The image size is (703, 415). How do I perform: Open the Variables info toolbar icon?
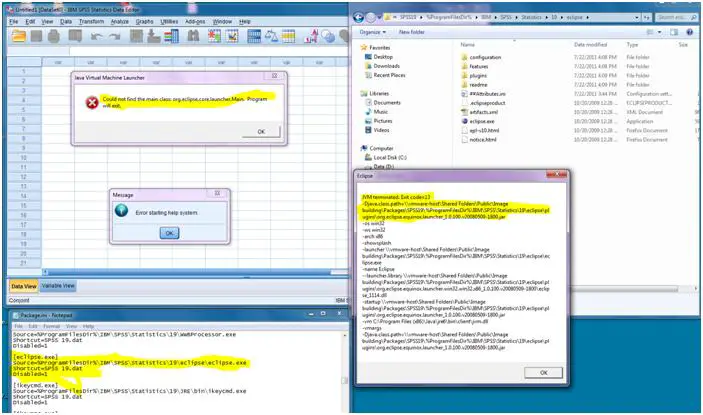coord(171,36)
